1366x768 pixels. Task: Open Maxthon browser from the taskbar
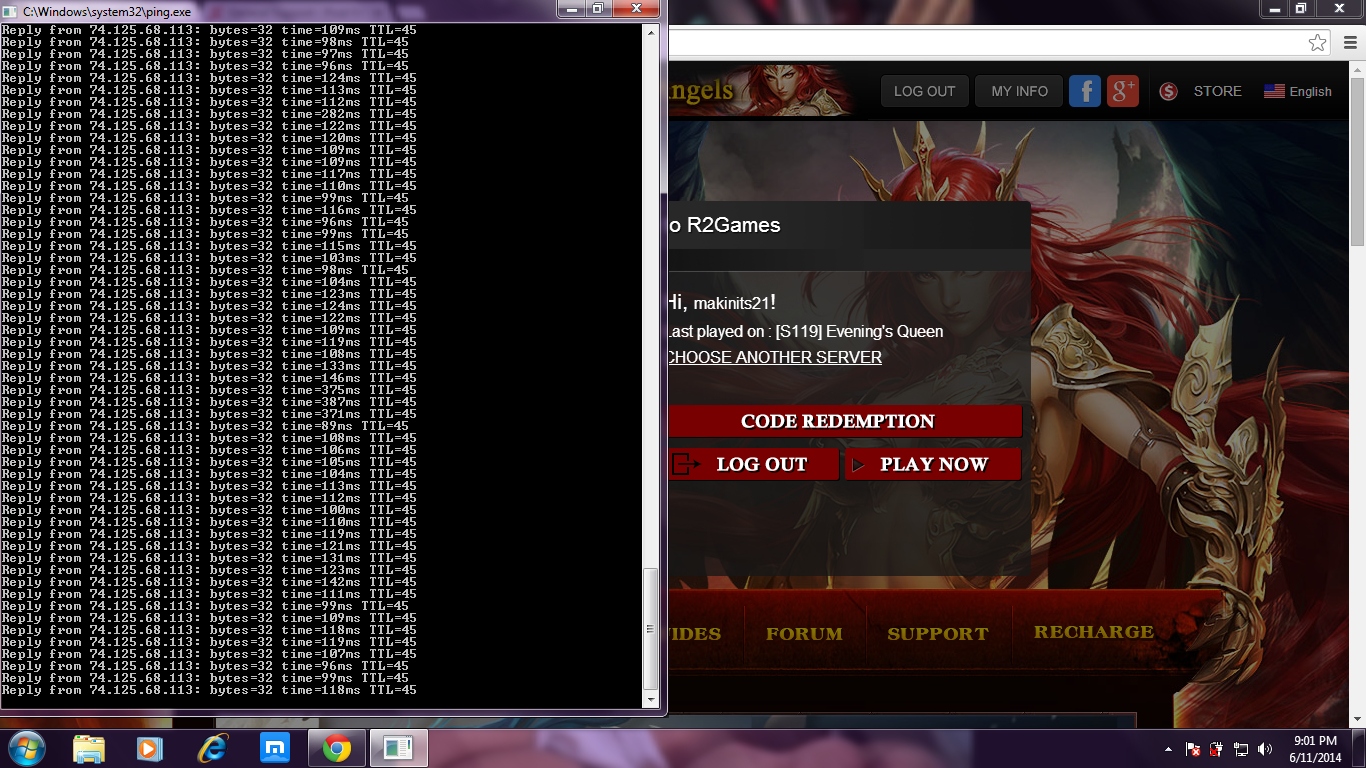click(274, 748)
